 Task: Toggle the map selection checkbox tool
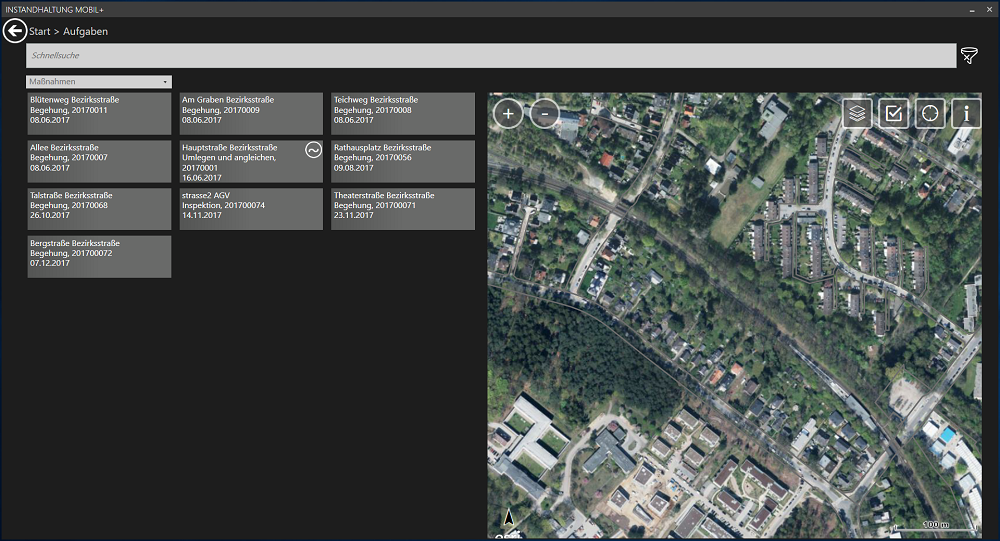pos(893,113)
